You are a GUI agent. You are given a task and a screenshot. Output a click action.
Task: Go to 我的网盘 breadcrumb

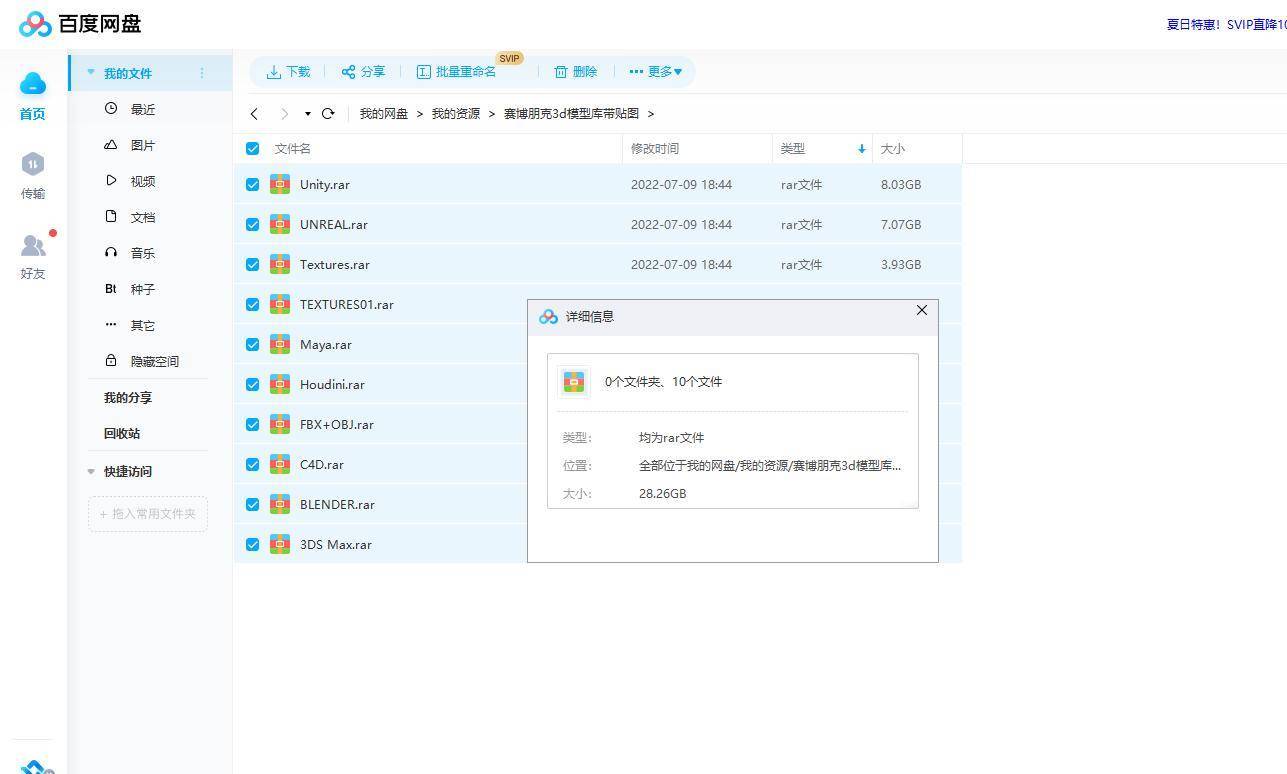(384, 114)
